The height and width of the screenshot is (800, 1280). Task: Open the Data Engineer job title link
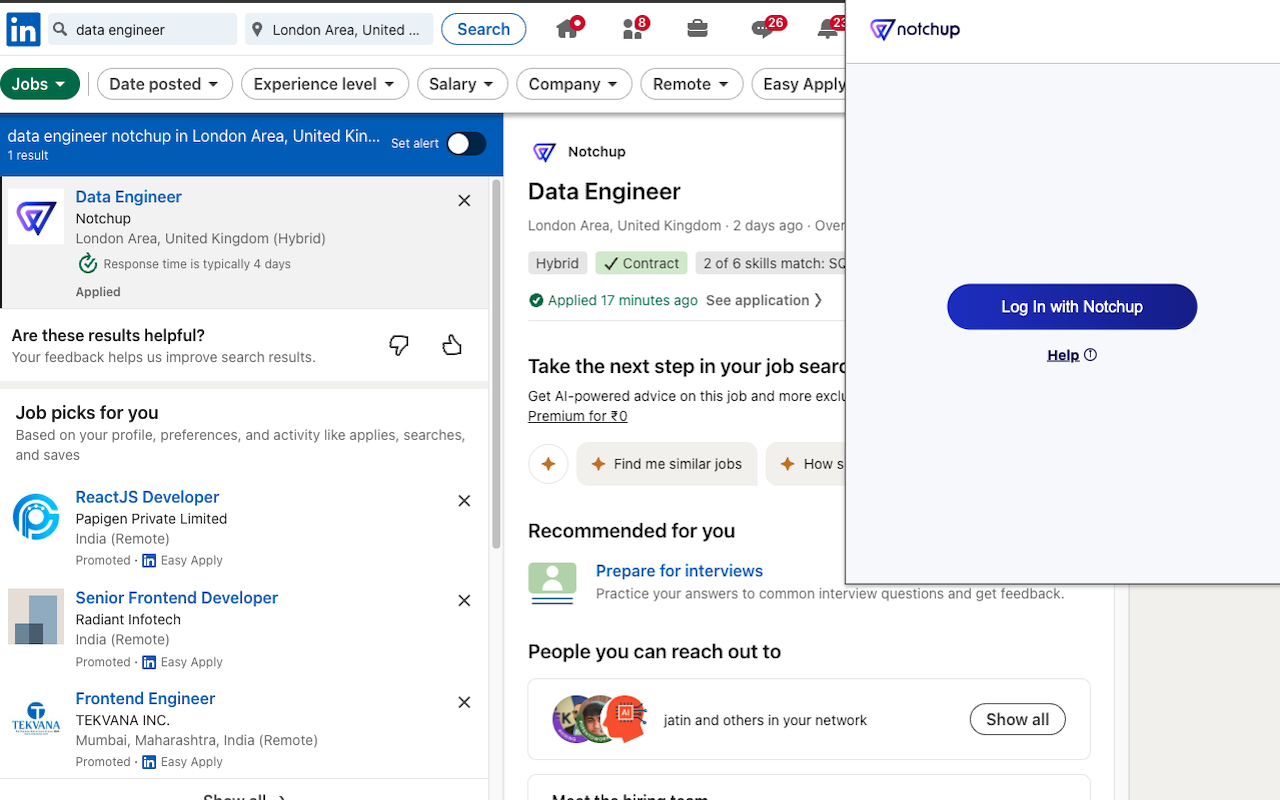point(129,197)
